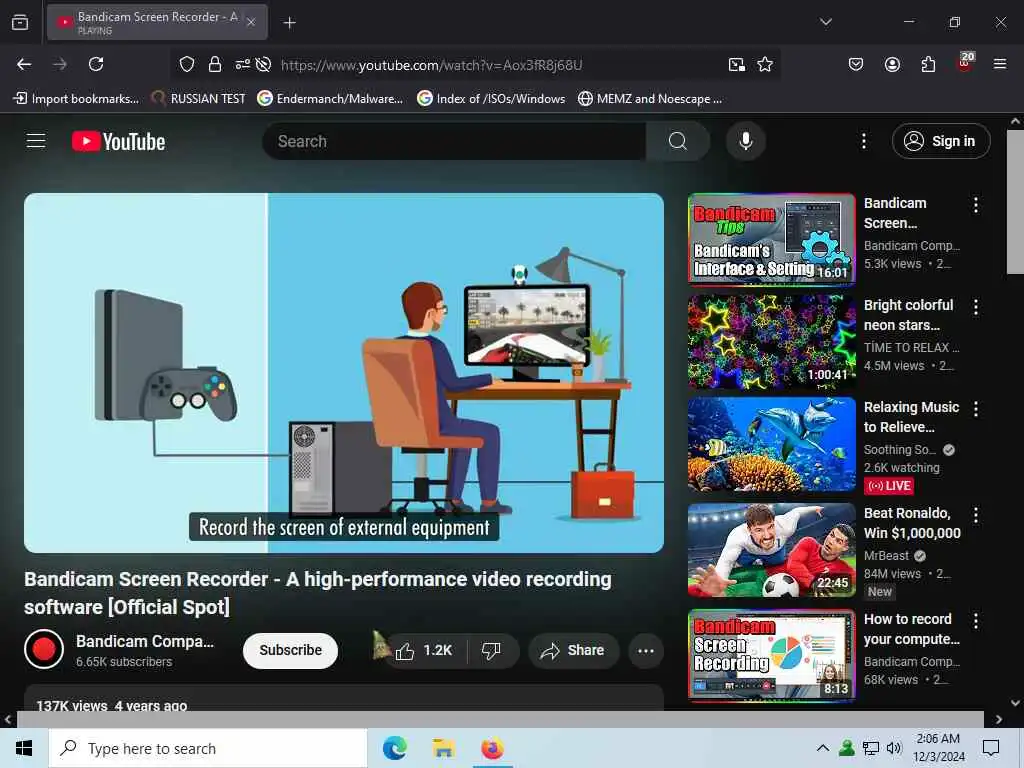Launch Microsoft Edge from taskbar
1024x768 pixels.
coord(394,748)
